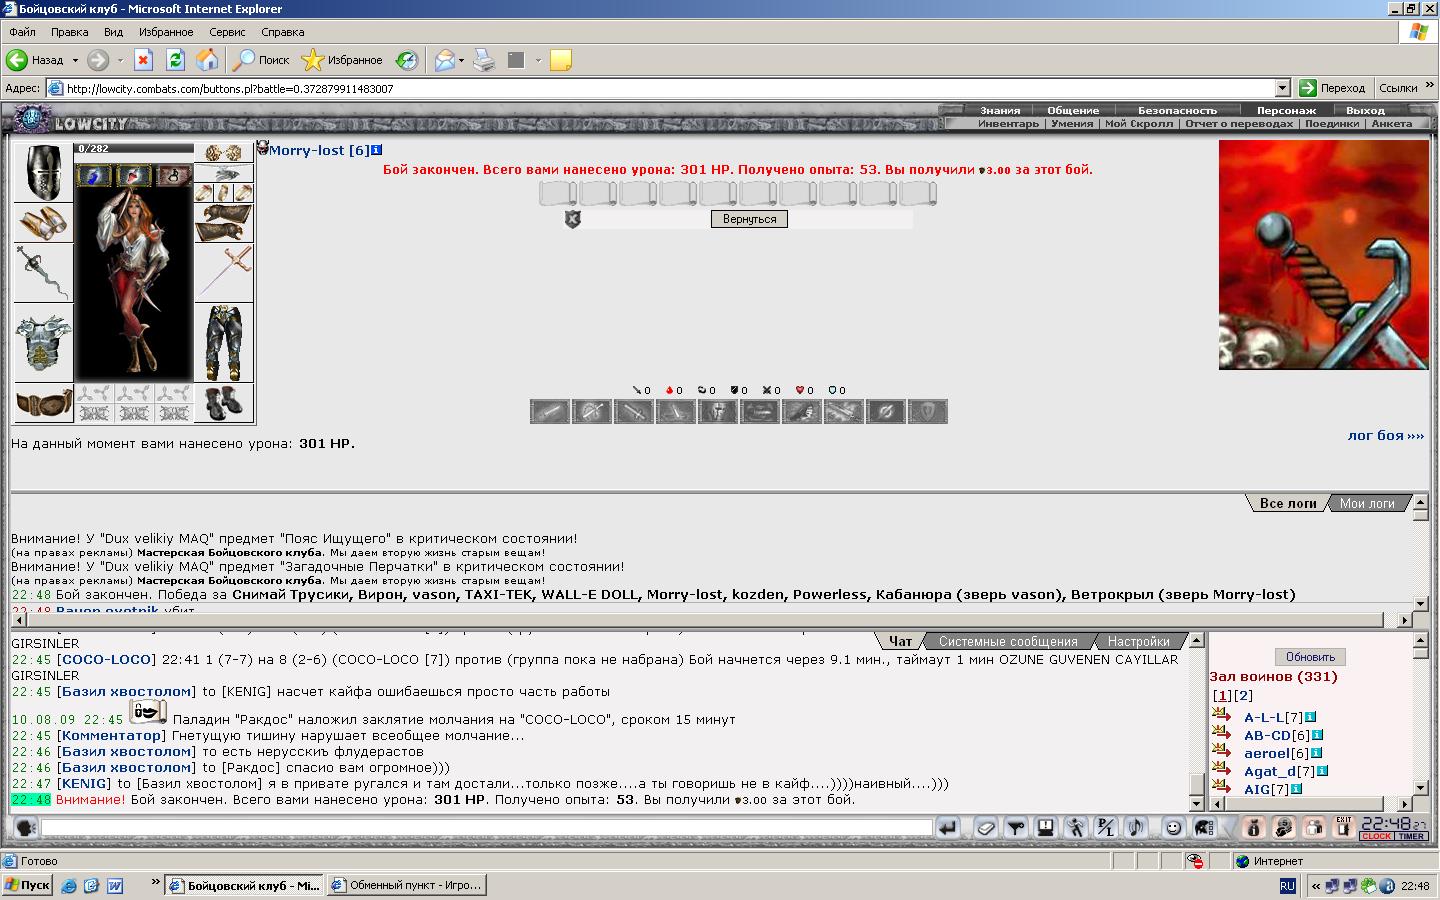The width and height of the screenshot is (1440, 900).
Task: Click the Поиск search button
Action: tap(261, 60)
